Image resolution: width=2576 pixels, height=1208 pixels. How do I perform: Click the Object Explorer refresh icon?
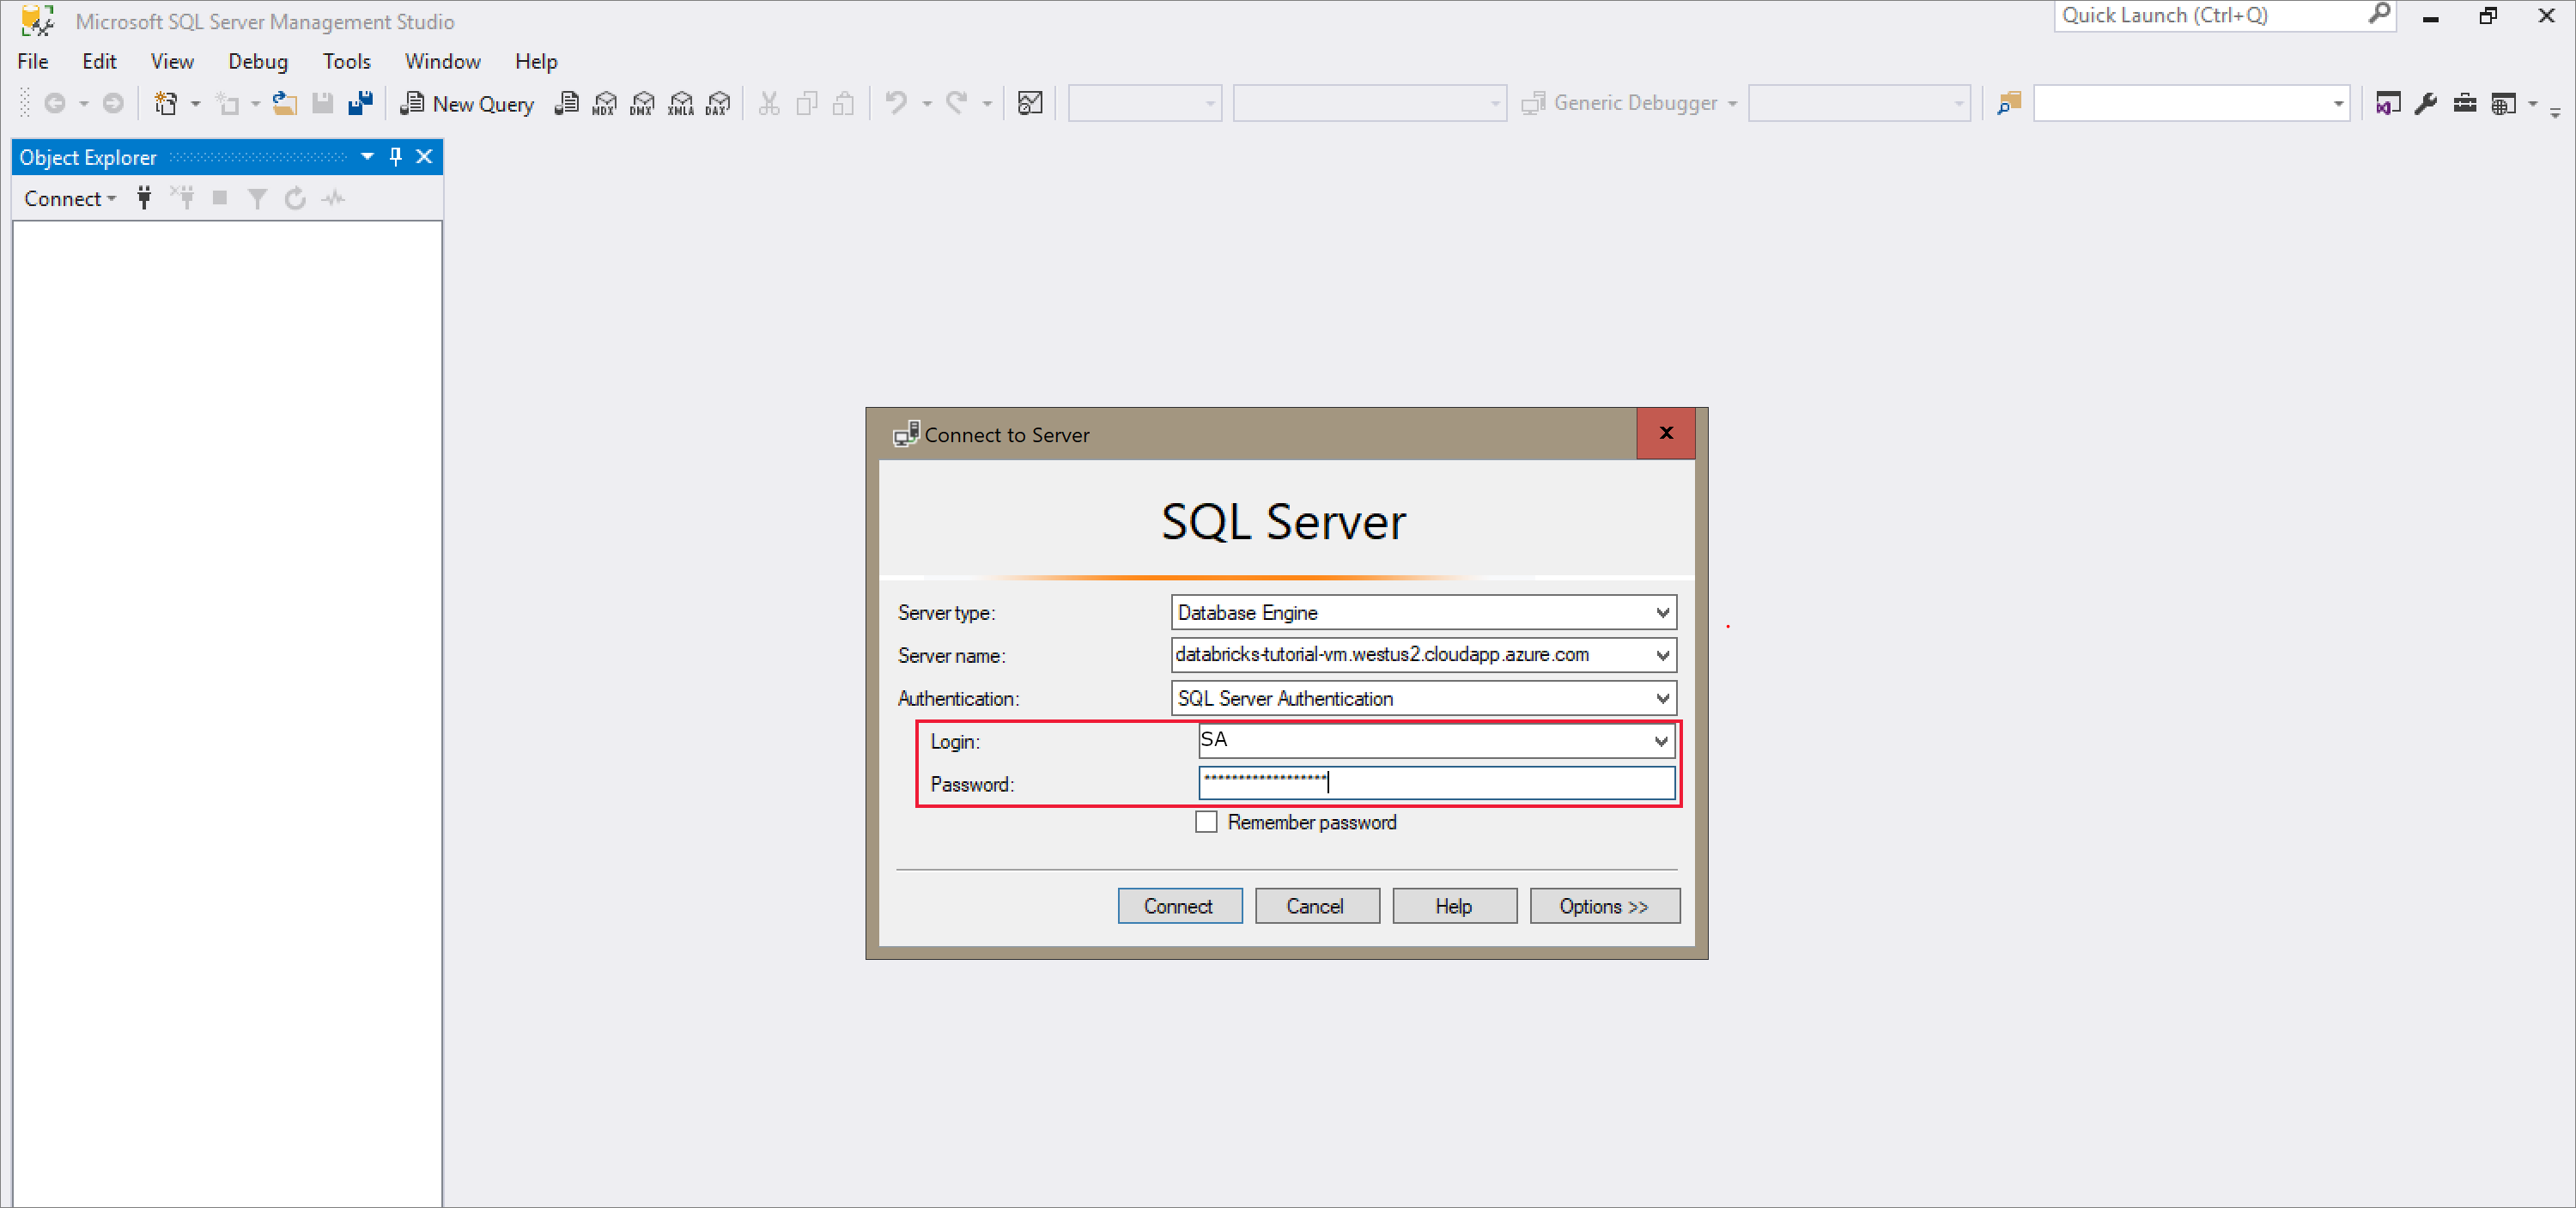click(x=293, y=196)
